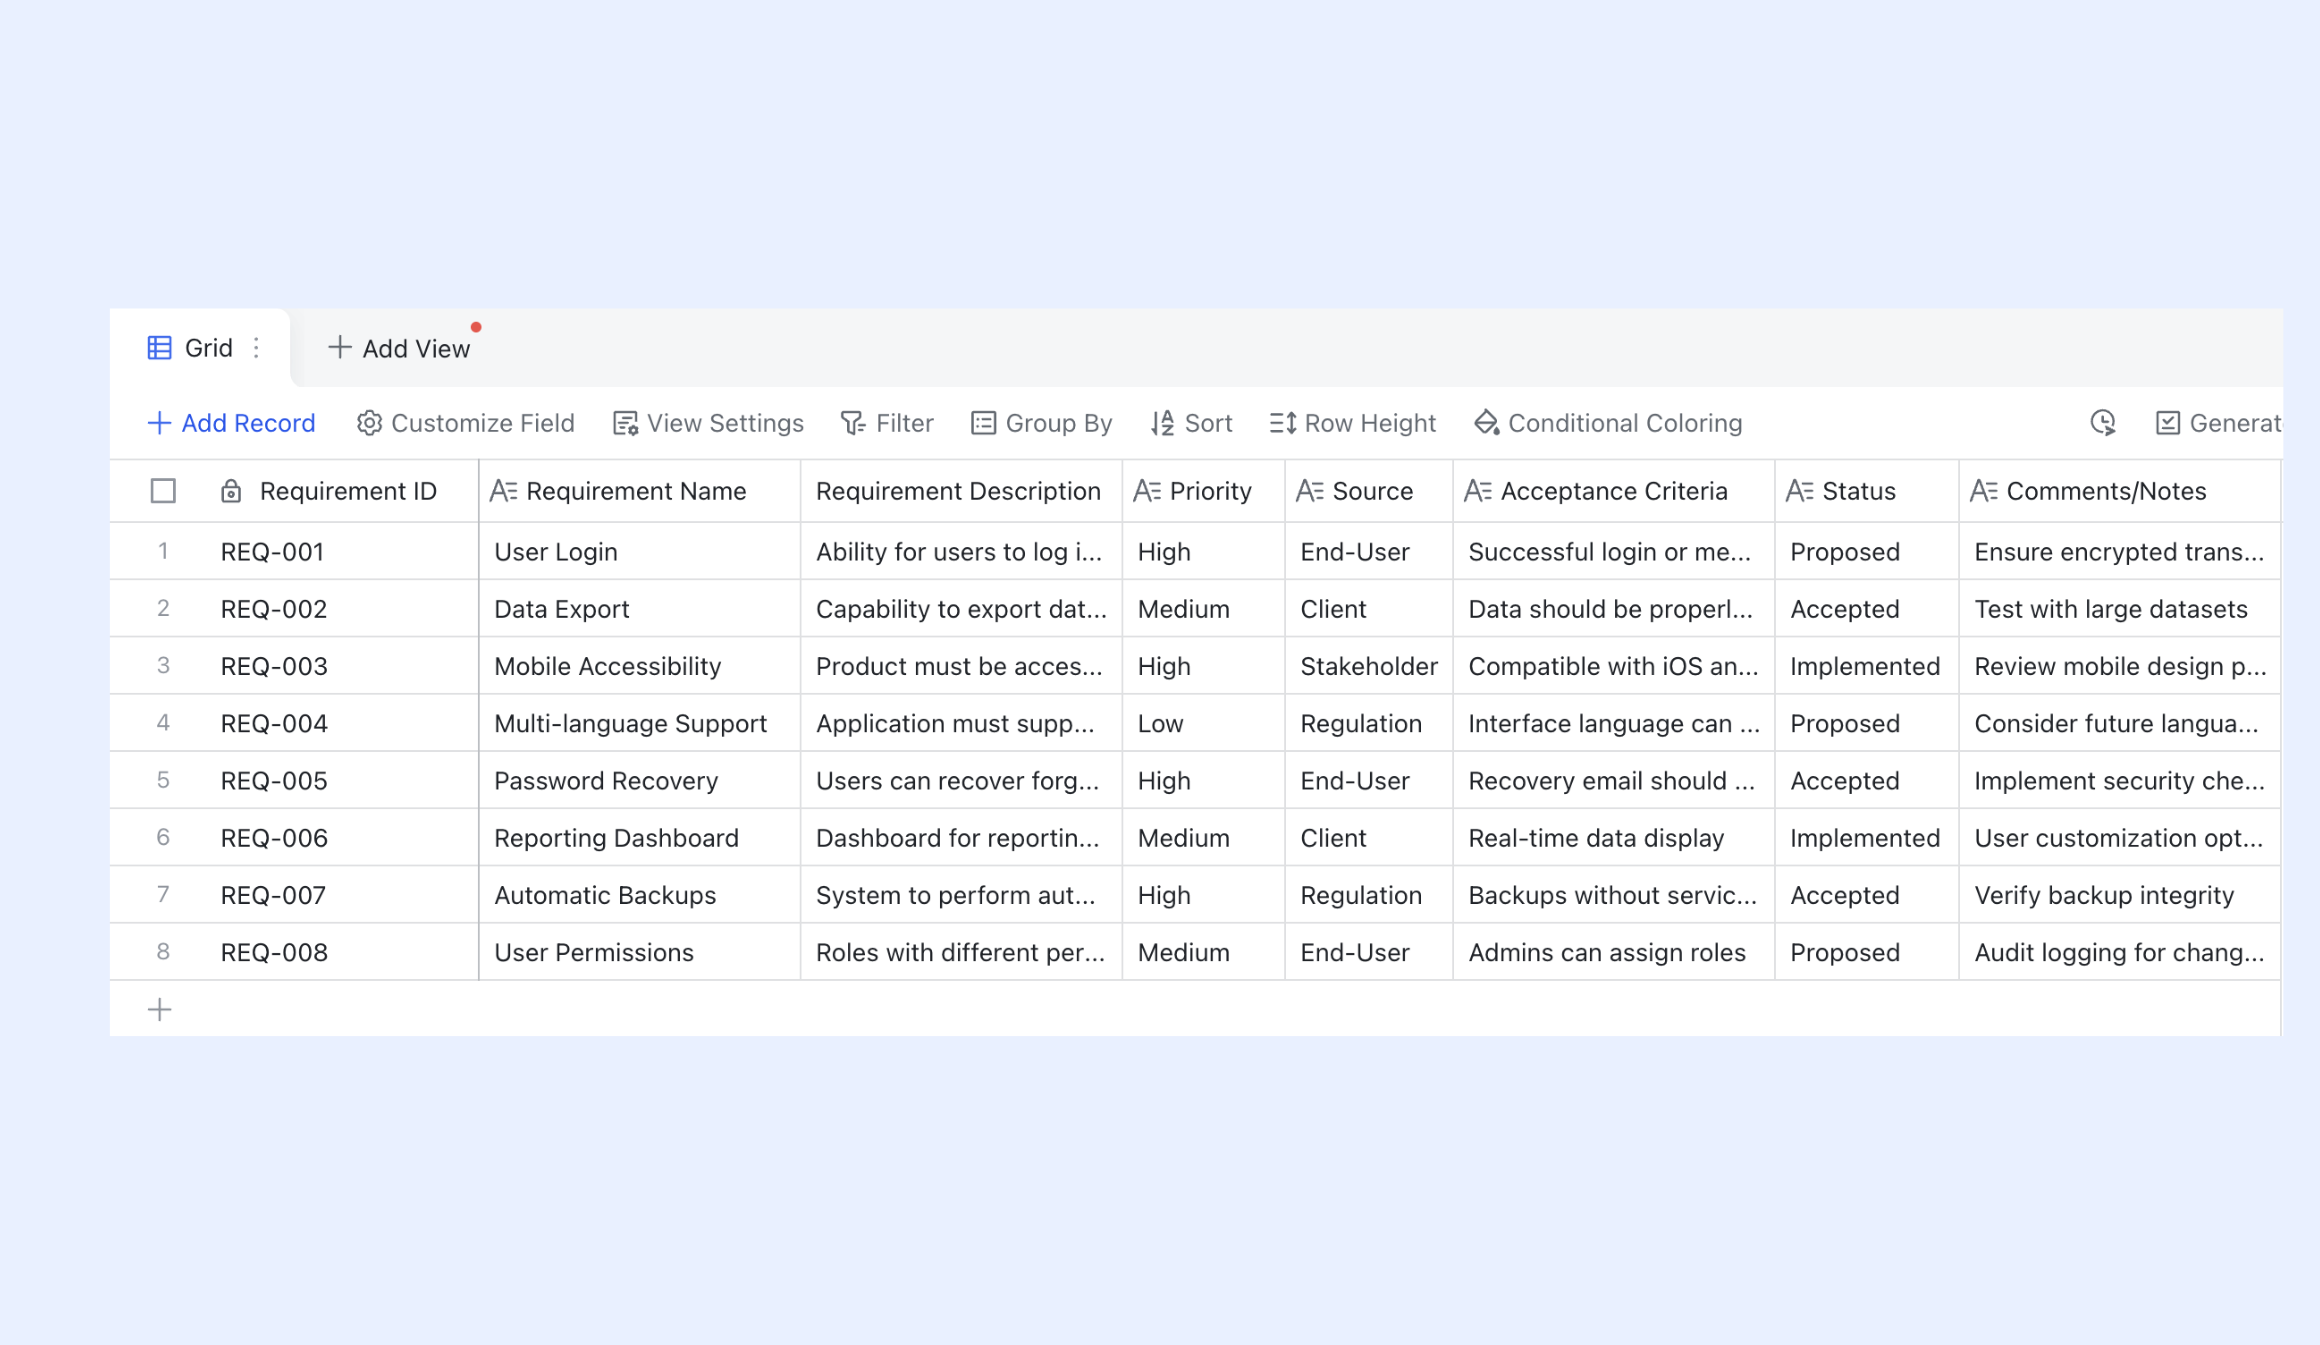Click the history clock icon
Screen dimensions: 2320x1345
coord(2103,423)
